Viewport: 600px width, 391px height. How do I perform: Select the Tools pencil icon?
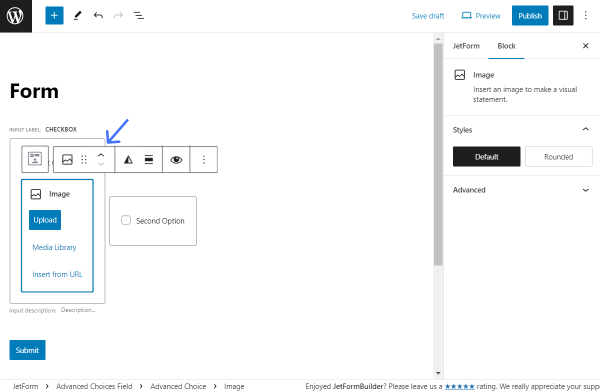(x=78, y=16)
